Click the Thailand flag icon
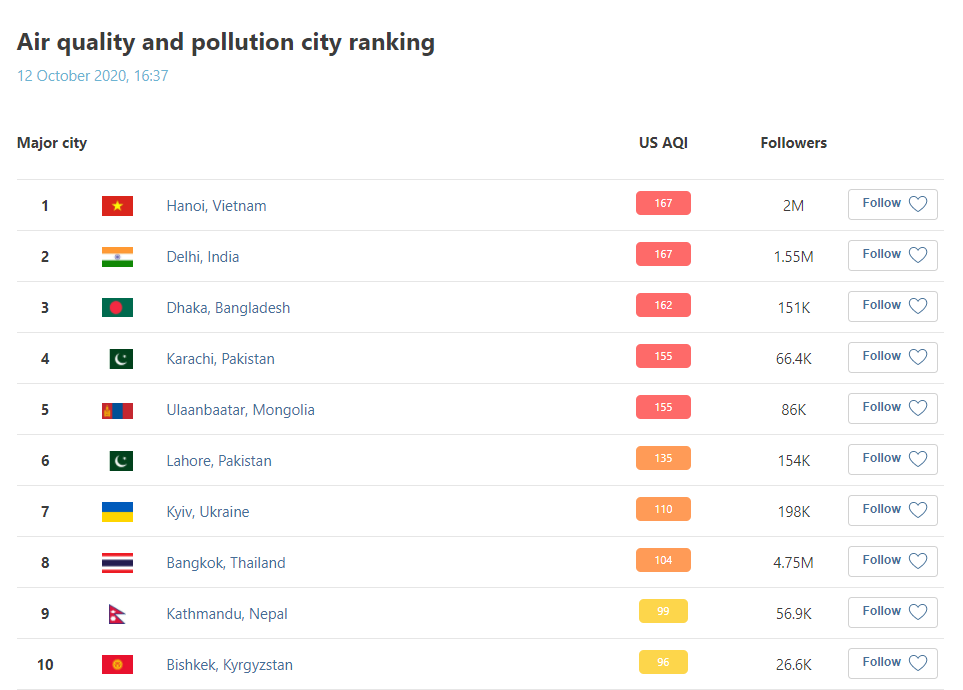963x690 pixels. (x=117, y=563)
